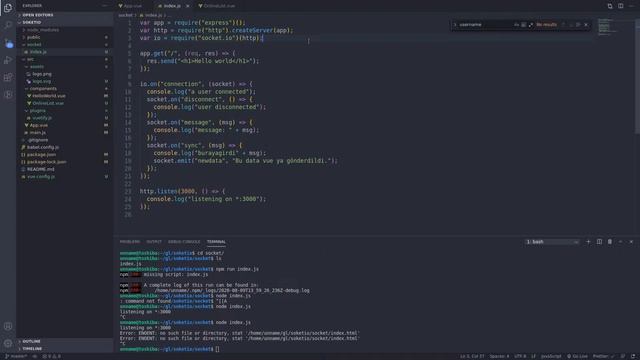Switch to the DEBUG CONSOLE panel tab
The image size is (640, 360).
tap(184, 242)
